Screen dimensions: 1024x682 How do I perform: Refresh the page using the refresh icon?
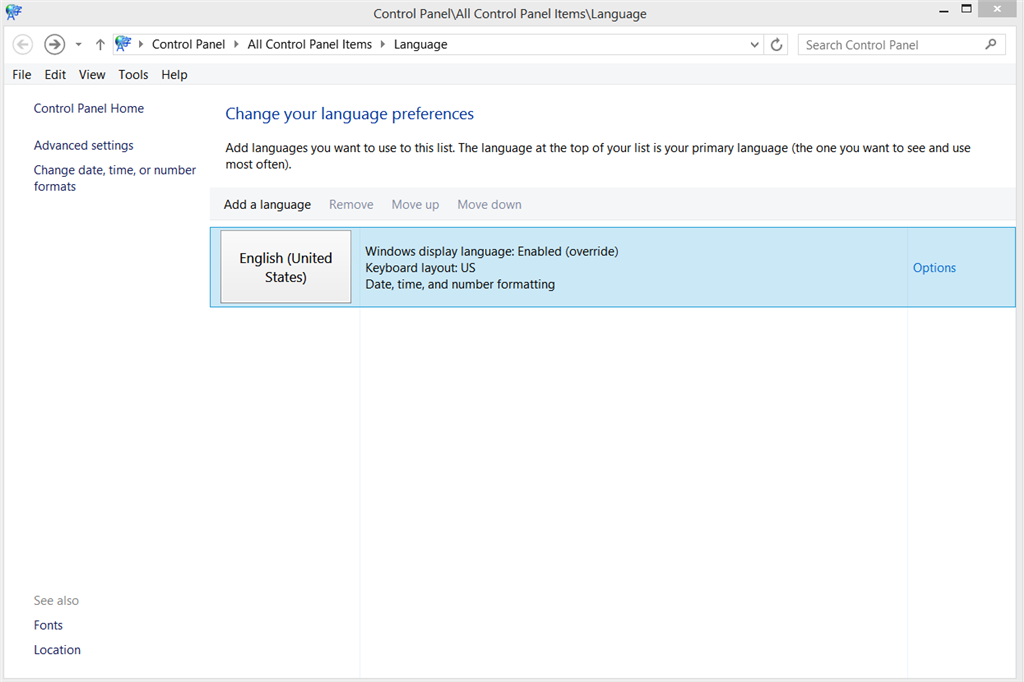[x=777, y=44]
